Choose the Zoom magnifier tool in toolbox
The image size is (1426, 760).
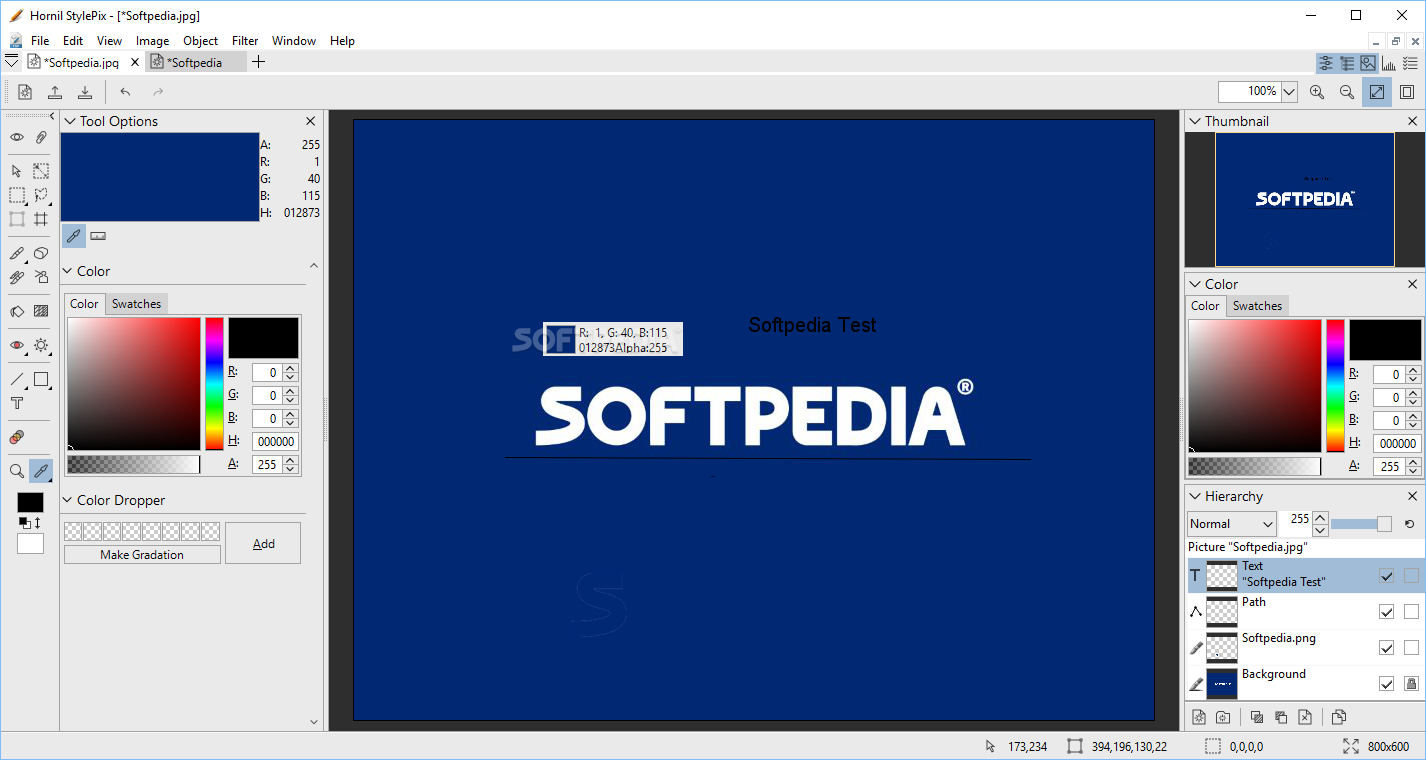point(17,470)
